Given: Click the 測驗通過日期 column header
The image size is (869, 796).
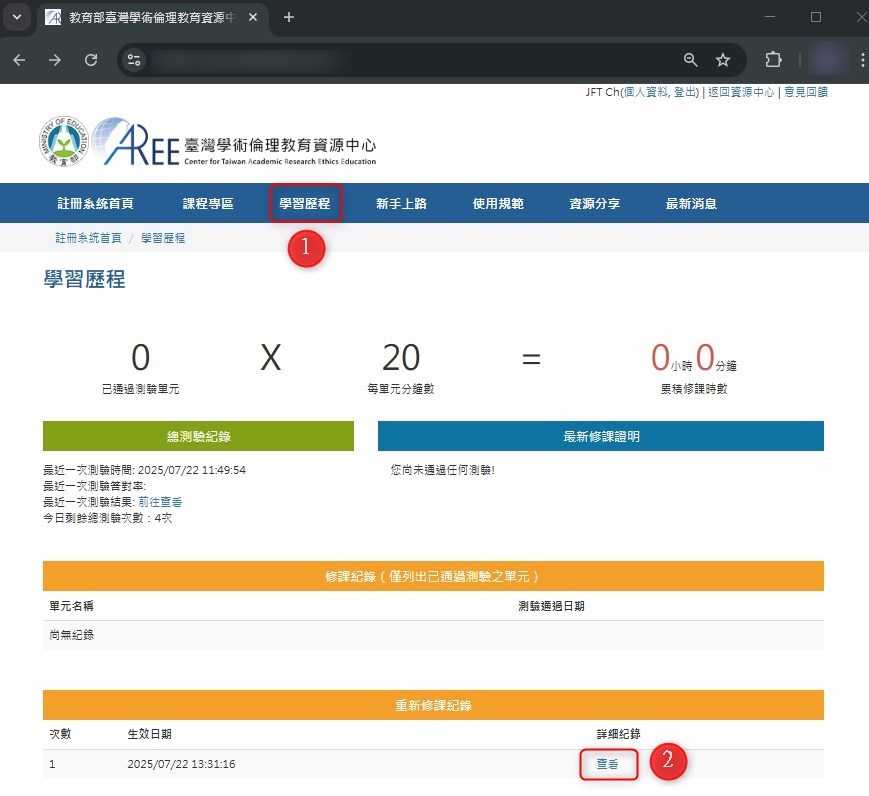Looking at the screenshot, I should (551, 606).
